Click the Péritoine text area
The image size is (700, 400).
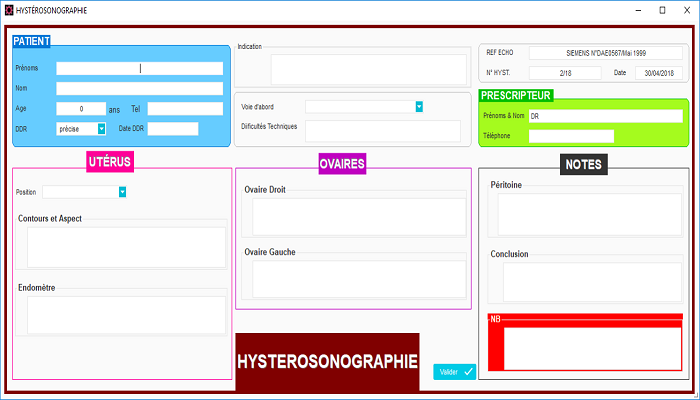click(x=590, y=213)
